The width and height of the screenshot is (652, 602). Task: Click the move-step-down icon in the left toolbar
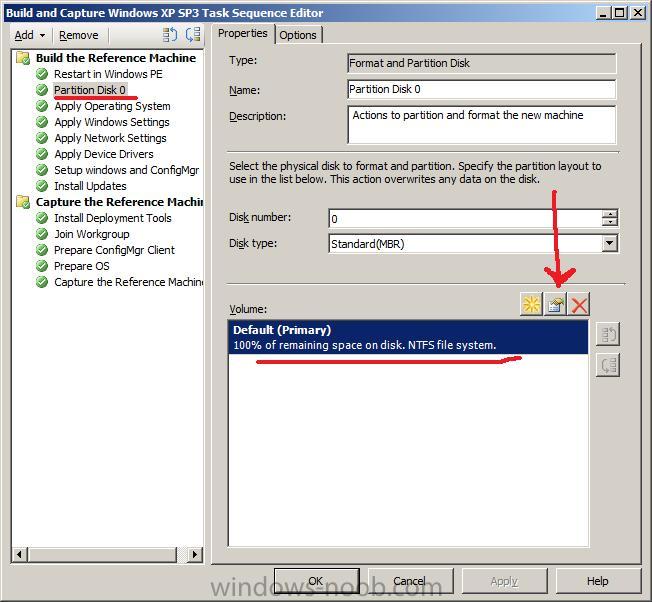pos(193,35)
